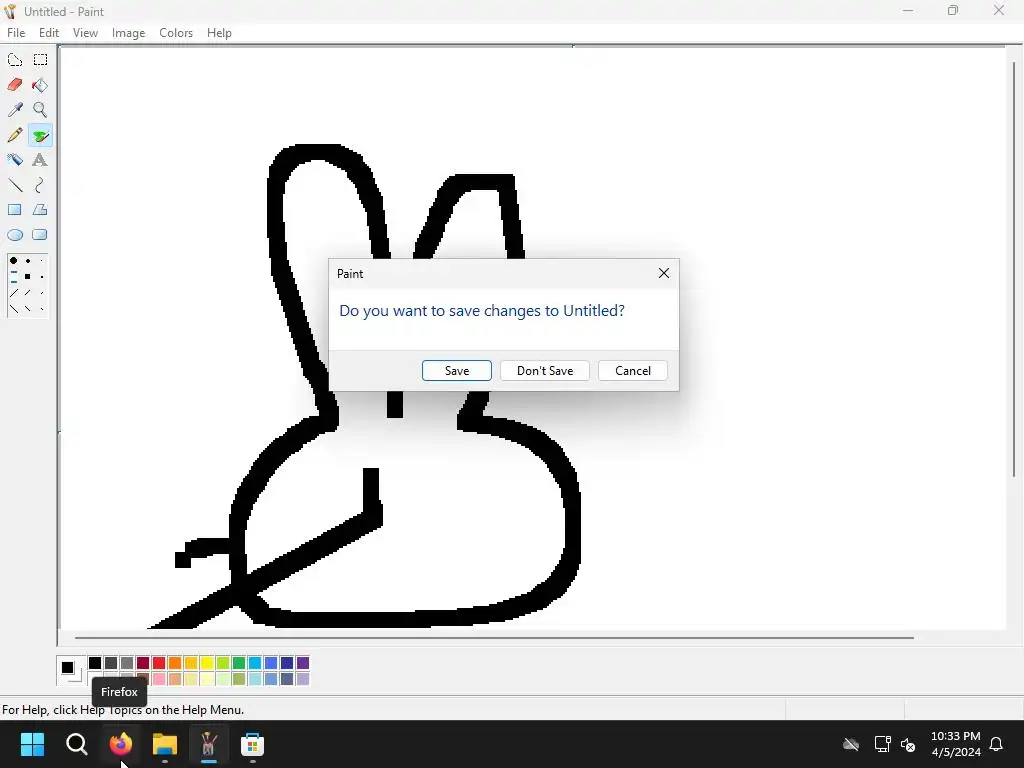This screenshot has width=1024, height=768.
Task: Pick the bright red palette color
Action: (159, 663)
